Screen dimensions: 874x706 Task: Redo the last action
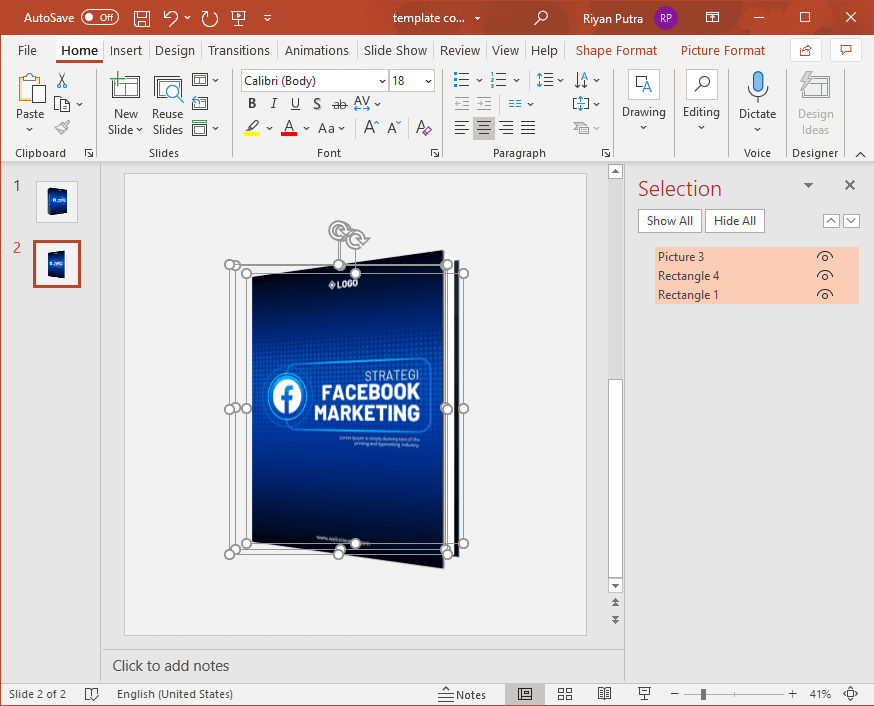[210, 18]
